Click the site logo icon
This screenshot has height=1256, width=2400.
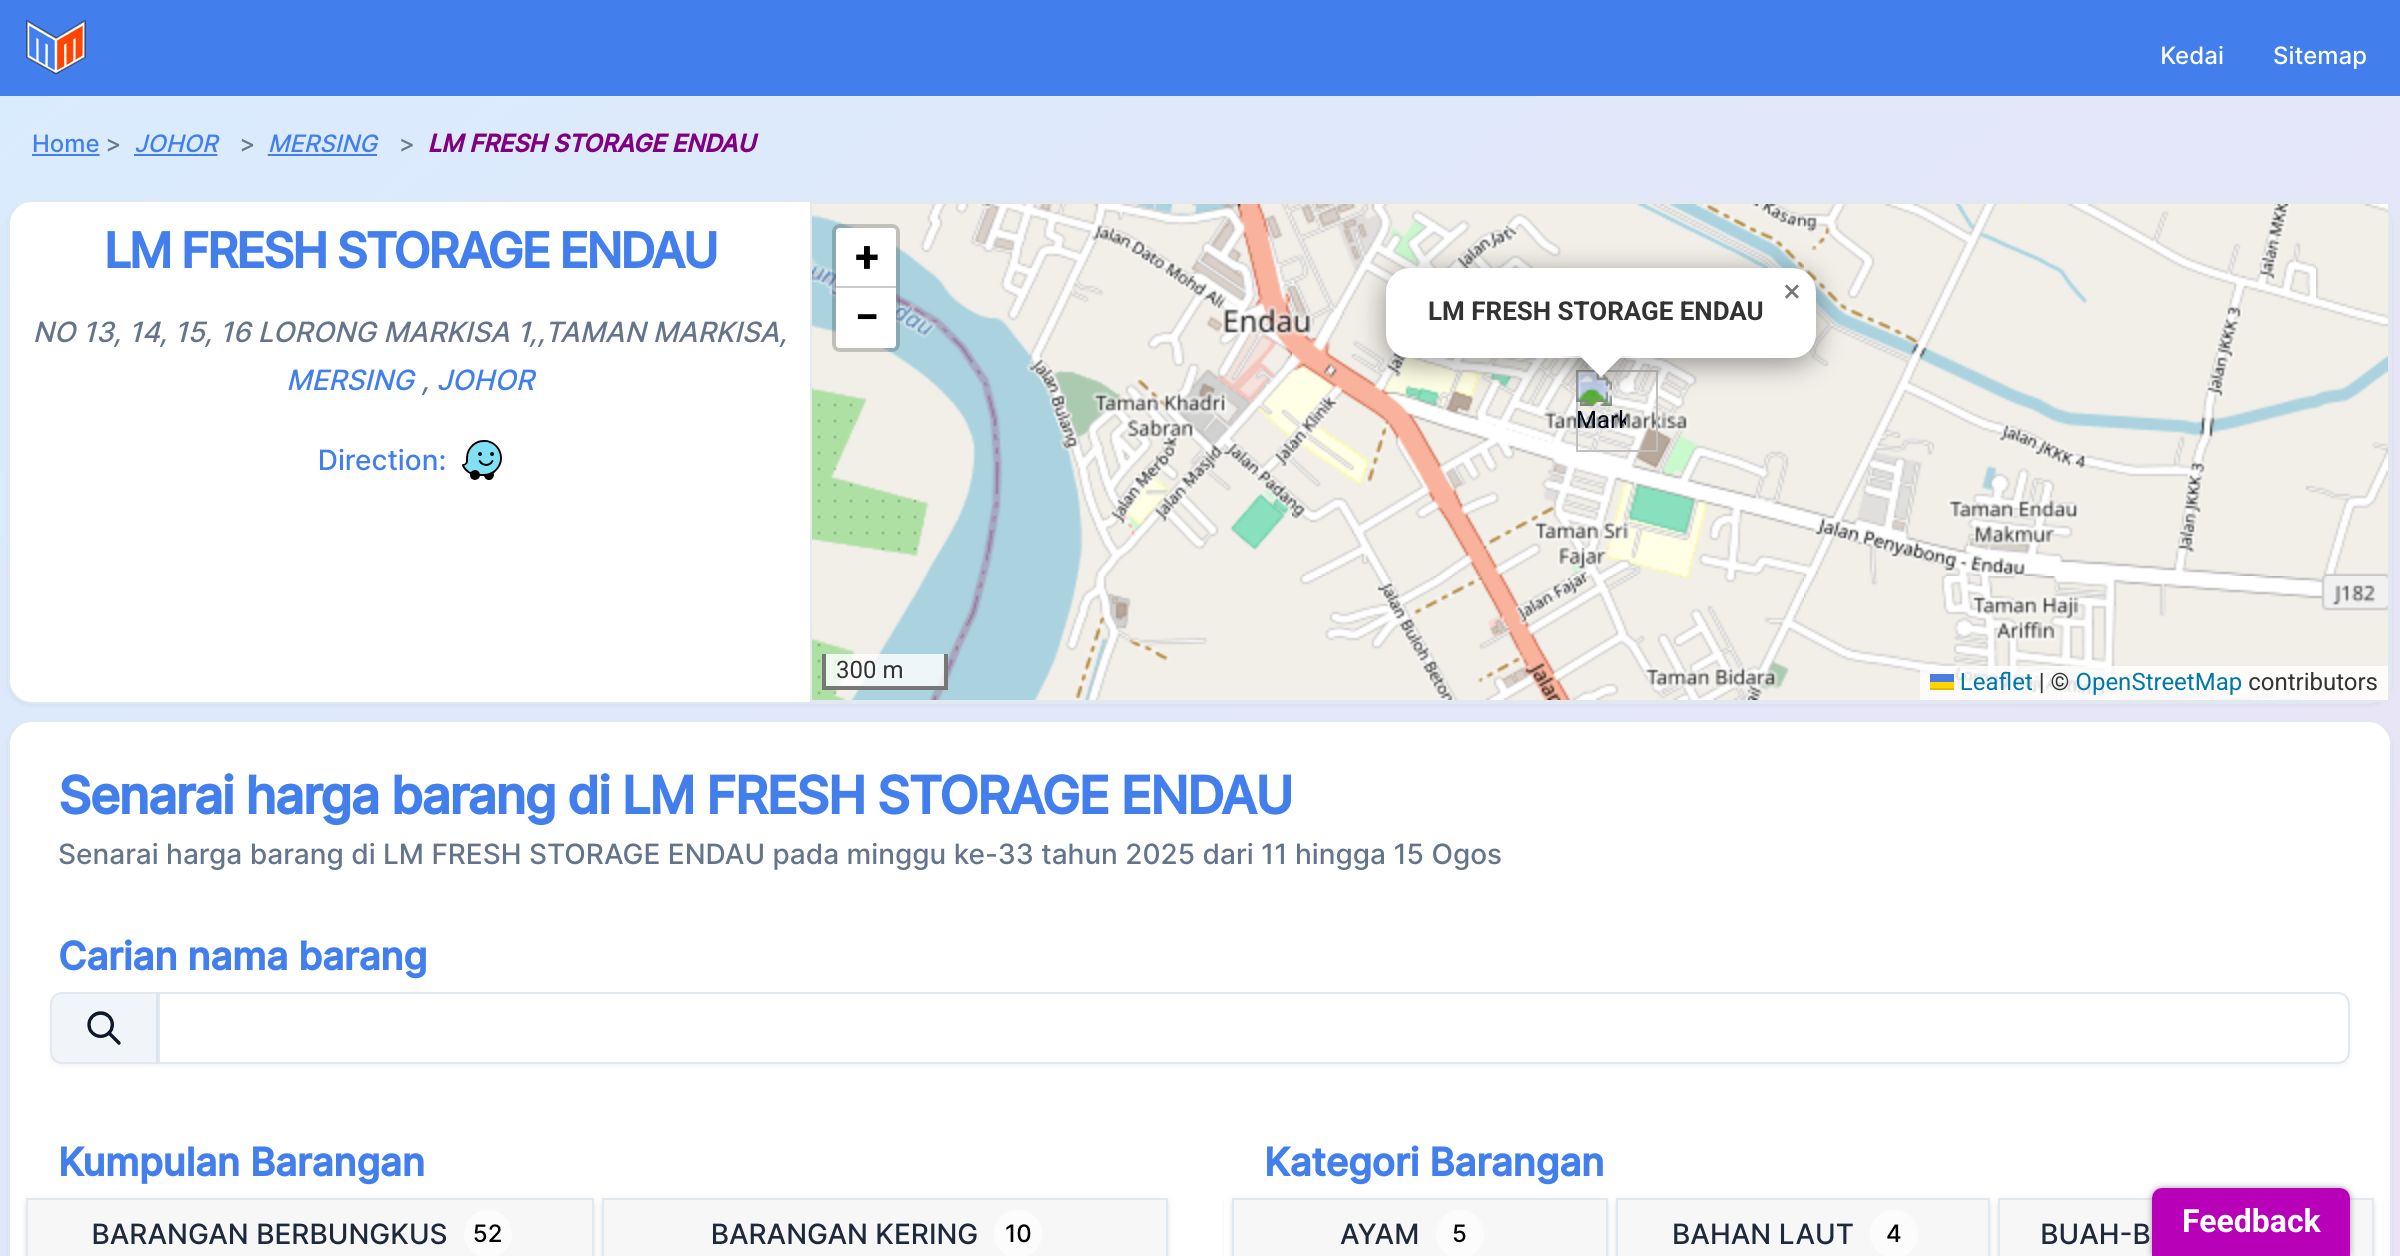click(56, 47)
